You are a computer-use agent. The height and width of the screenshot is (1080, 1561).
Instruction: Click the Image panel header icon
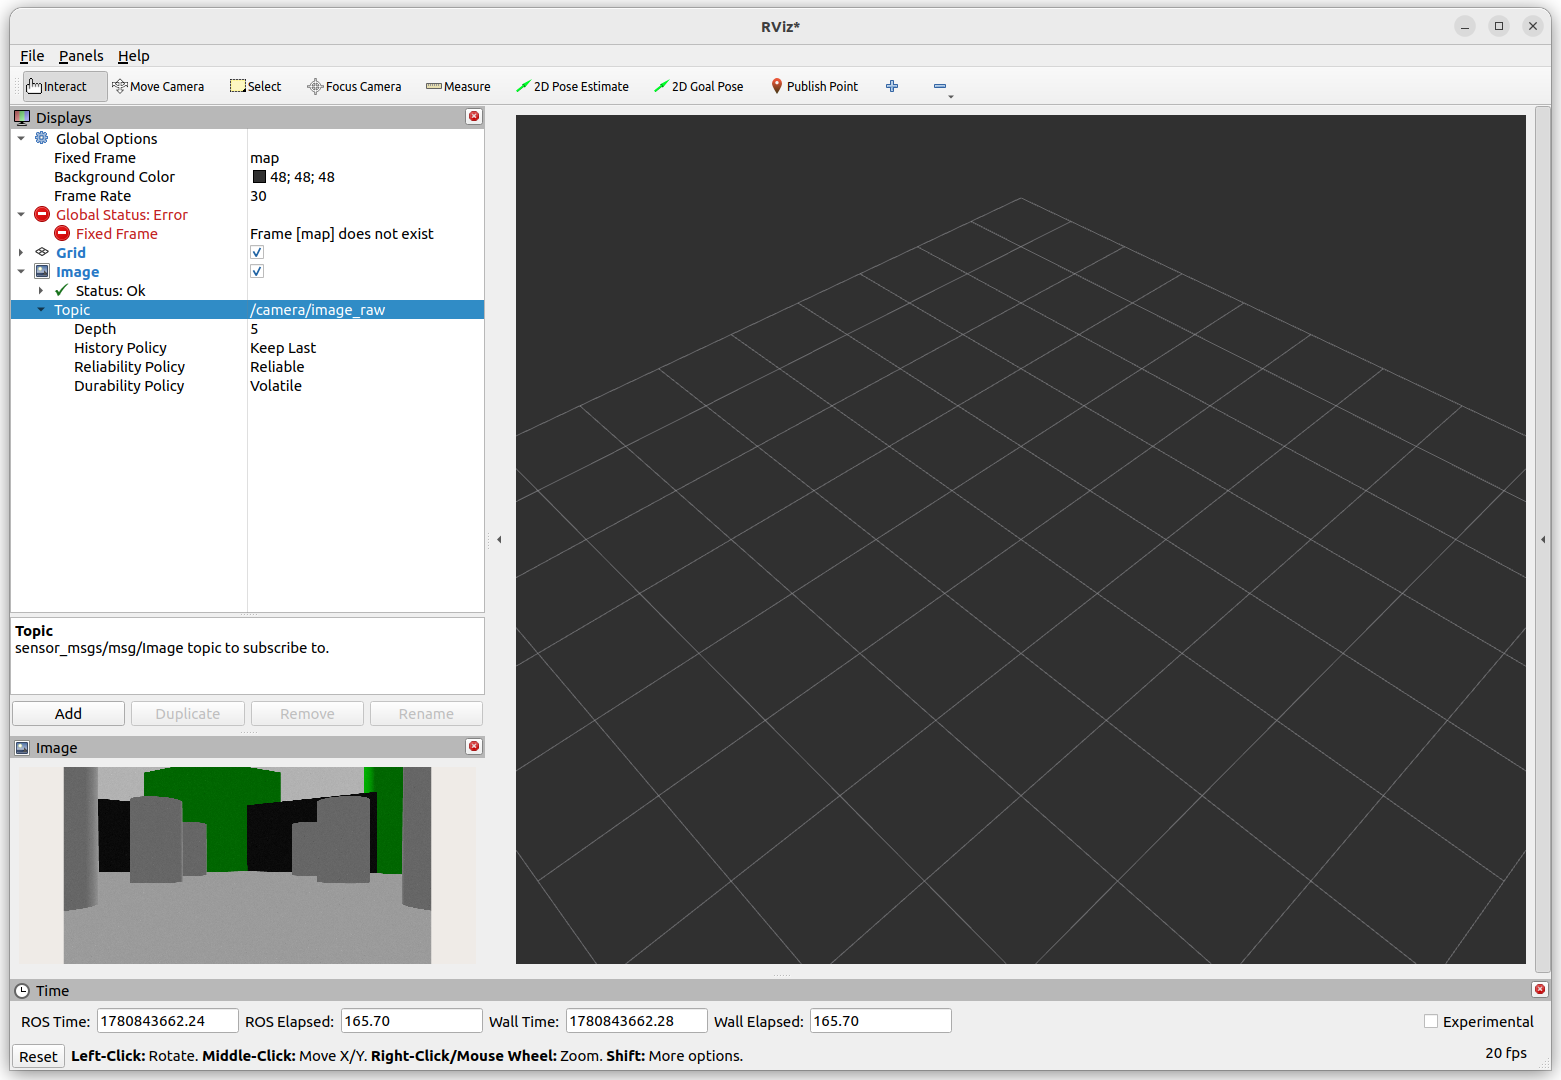(x=22, y=747)
